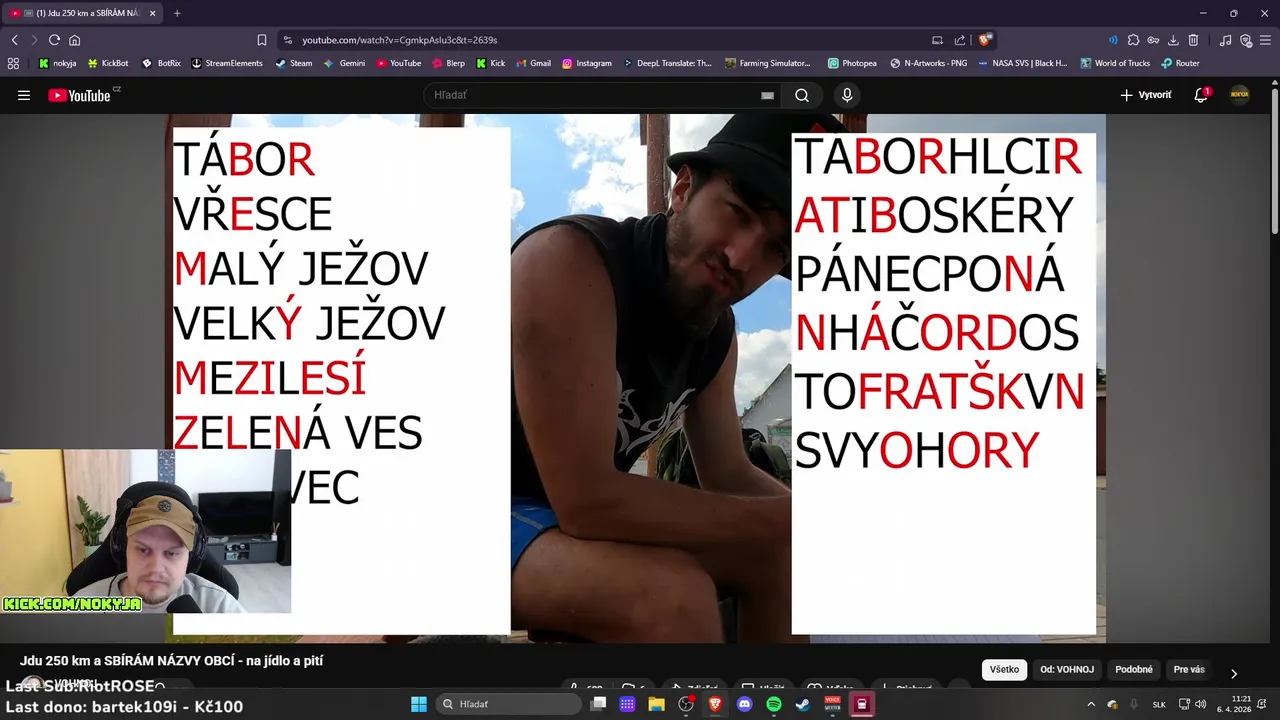Open the music note playlist icon
Screen dimensions: 1280x720
1225,40
